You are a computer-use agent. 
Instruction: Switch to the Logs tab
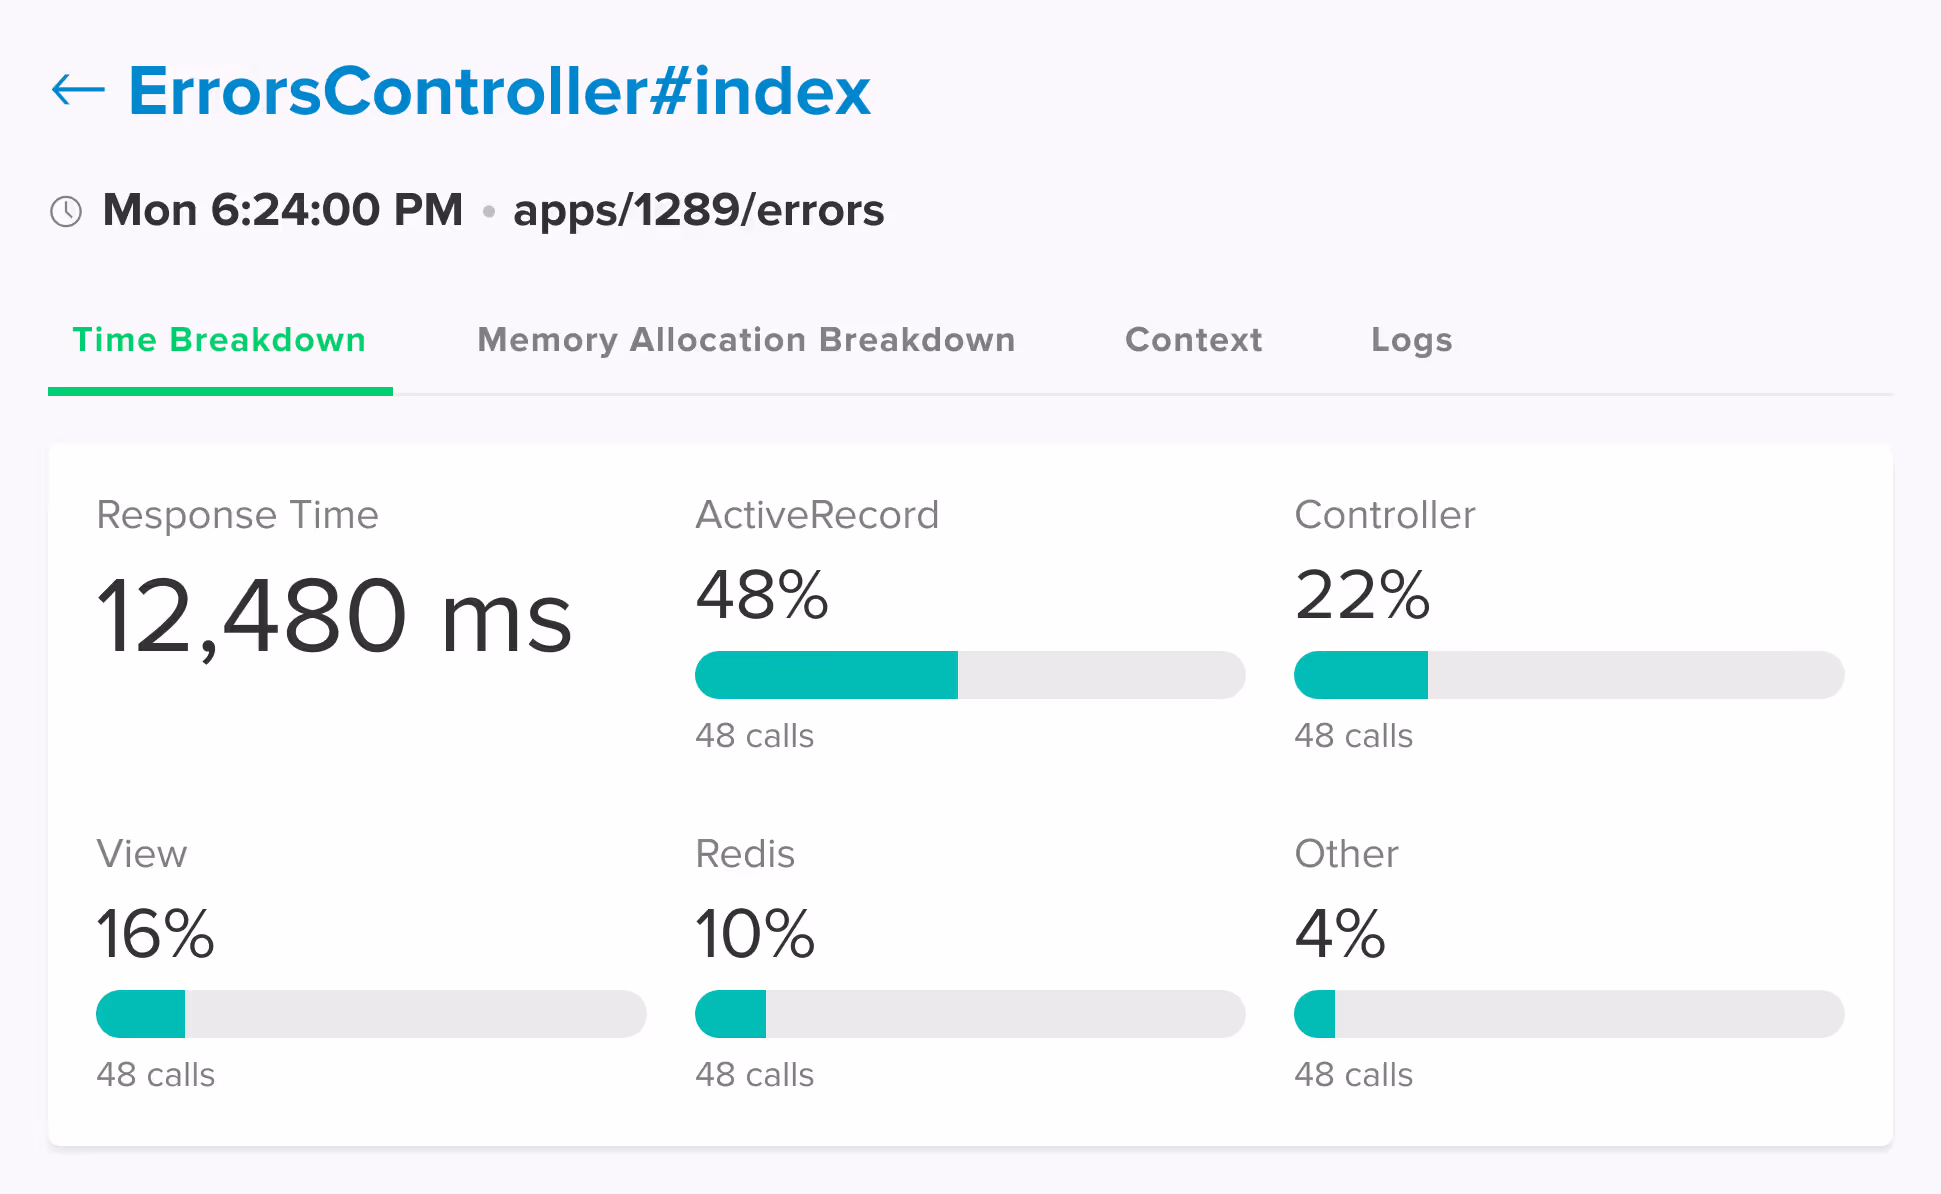(1411, 340)
